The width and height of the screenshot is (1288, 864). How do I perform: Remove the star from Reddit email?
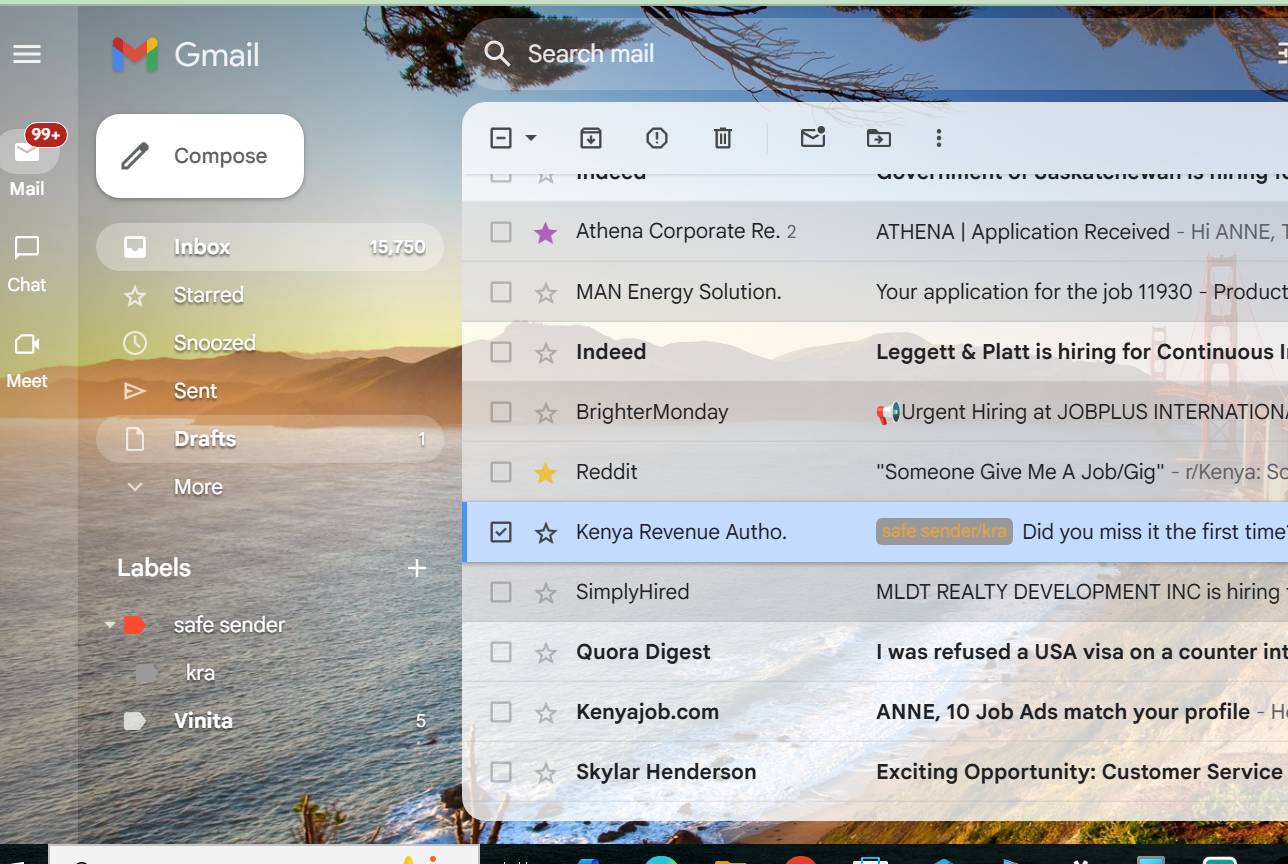click(545, 473)
